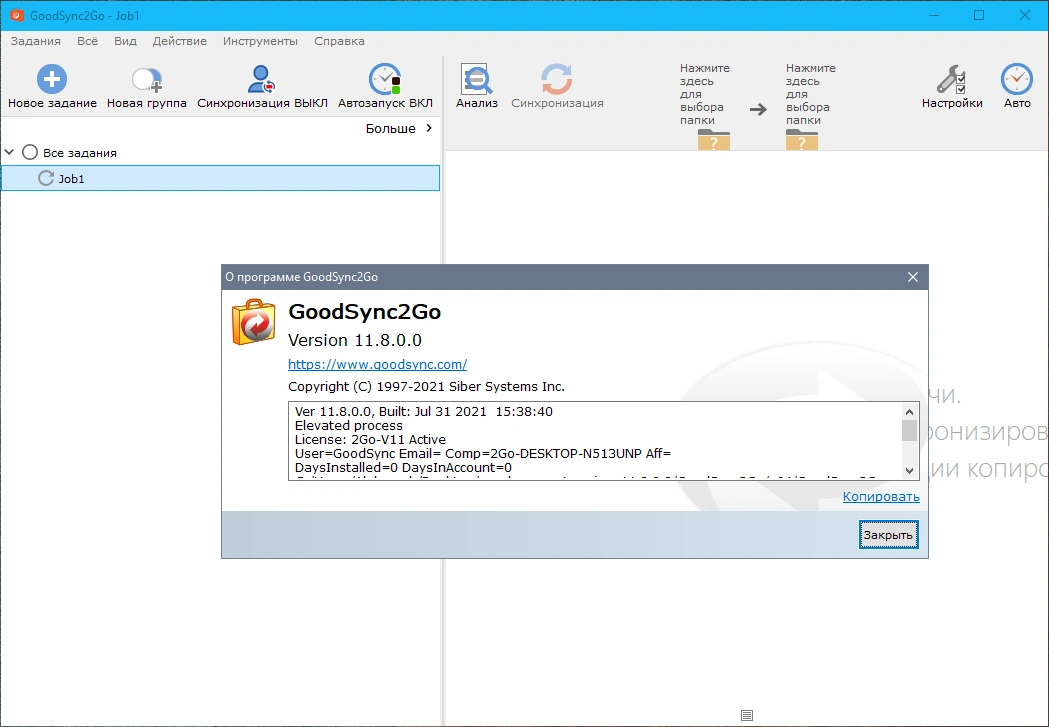
Task: Maximize the GoodSync2Go main window
Action: (979, 15)
